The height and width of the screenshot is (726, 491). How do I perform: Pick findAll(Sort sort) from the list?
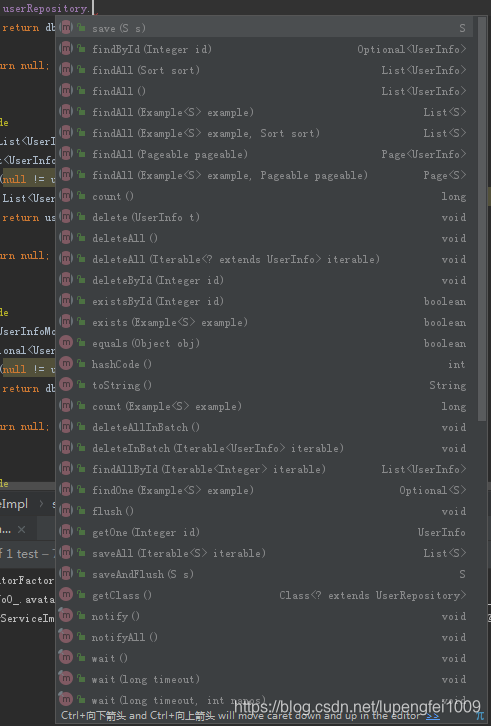264,70
